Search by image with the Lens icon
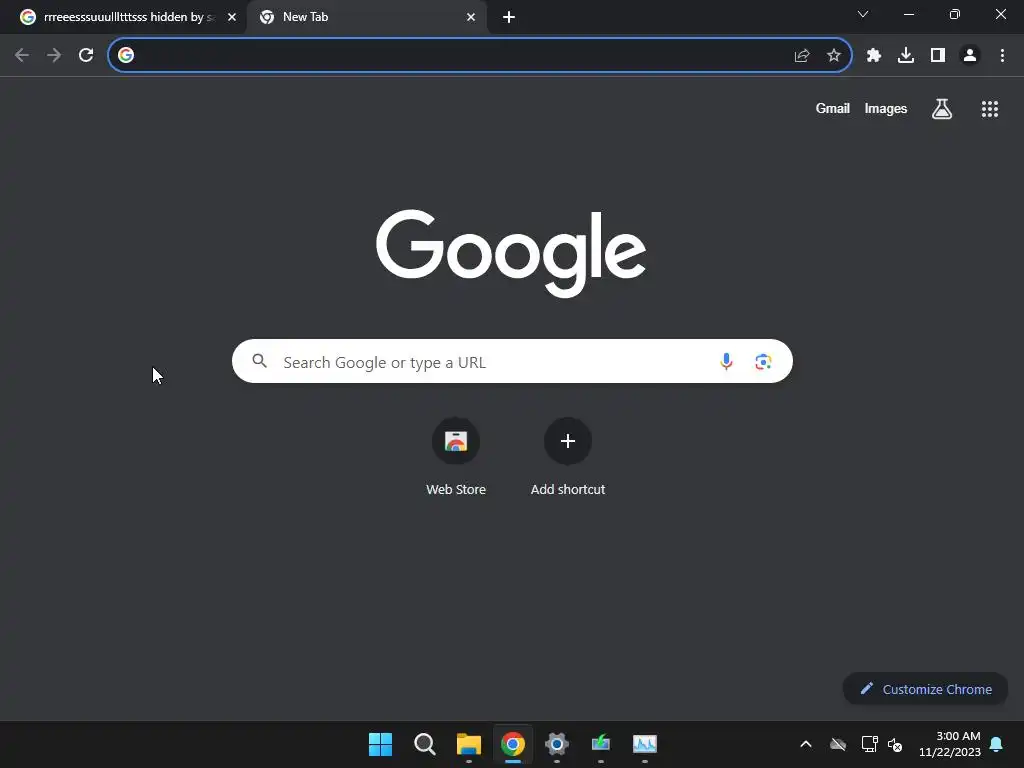1024x768 pixels. (x=763, y=361)
